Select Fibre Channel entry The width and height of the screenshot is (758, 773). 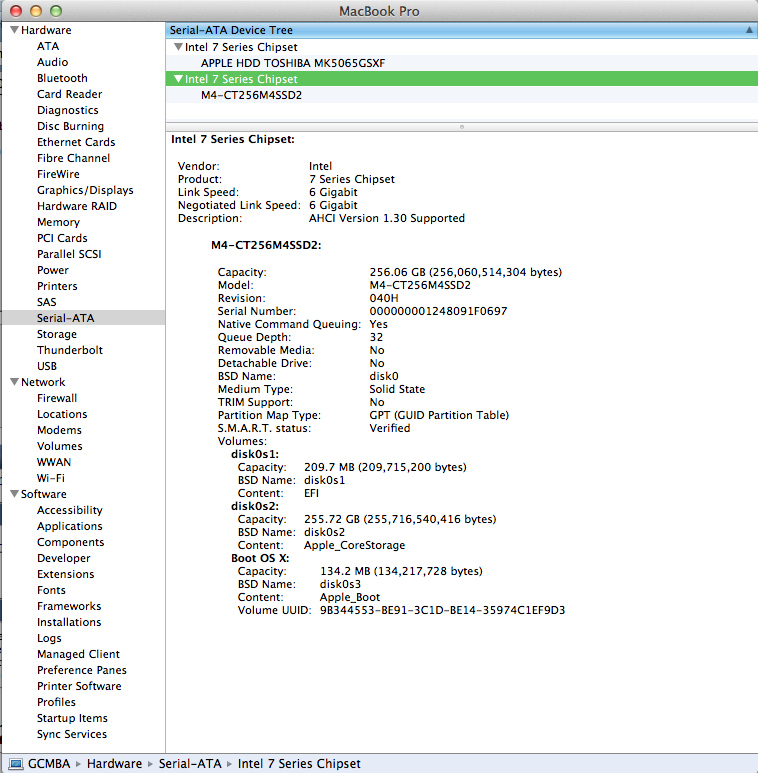73,158
